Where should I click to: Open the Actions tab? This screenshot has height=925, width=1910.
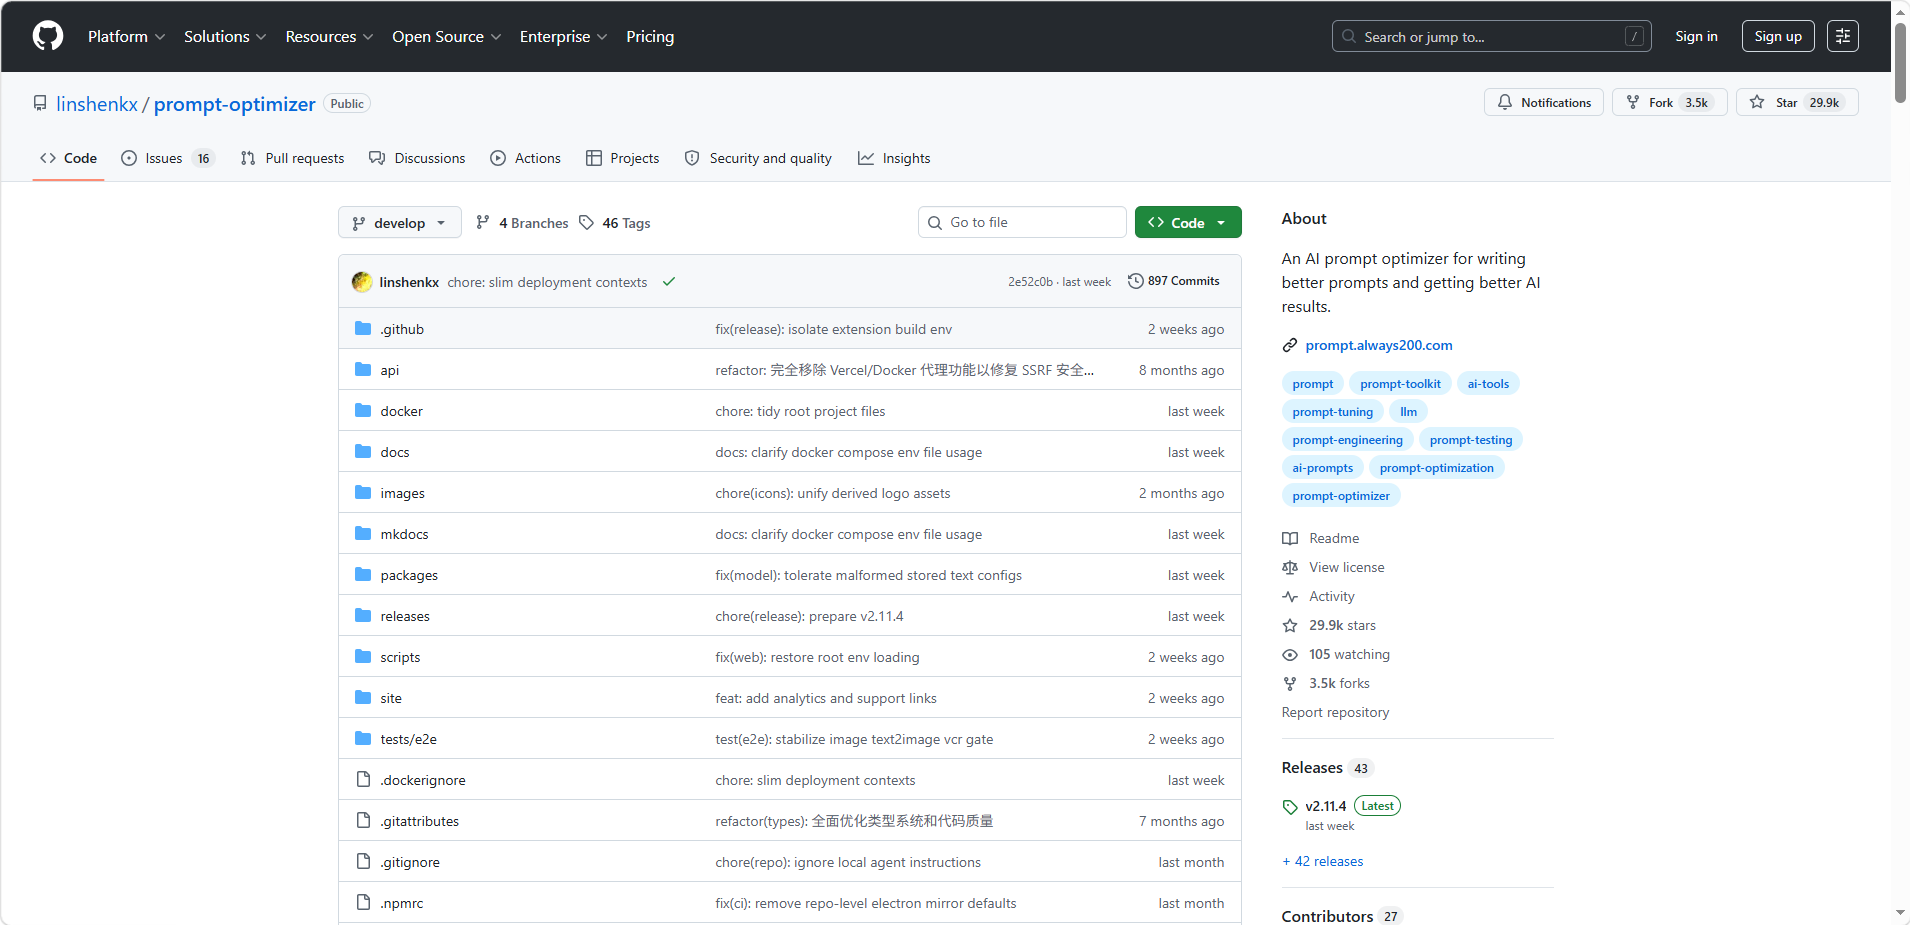[525, 158]
